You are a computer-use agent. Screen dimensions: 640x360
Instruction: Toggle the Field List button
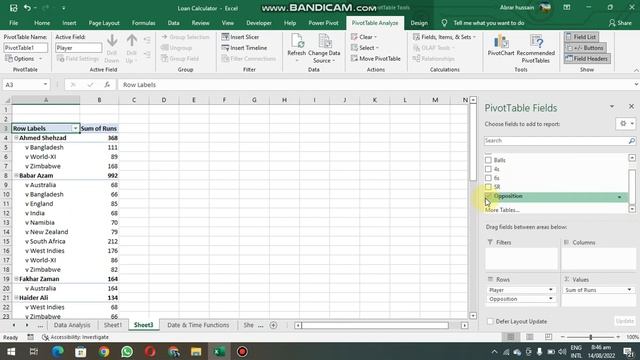tap(581, 37)
